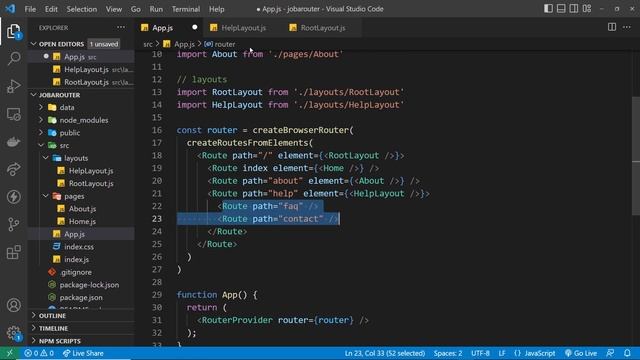This screenshot has width=640, height=360.
Task: Open Home.js in pages folder
Action: click(x=81, y=221)
